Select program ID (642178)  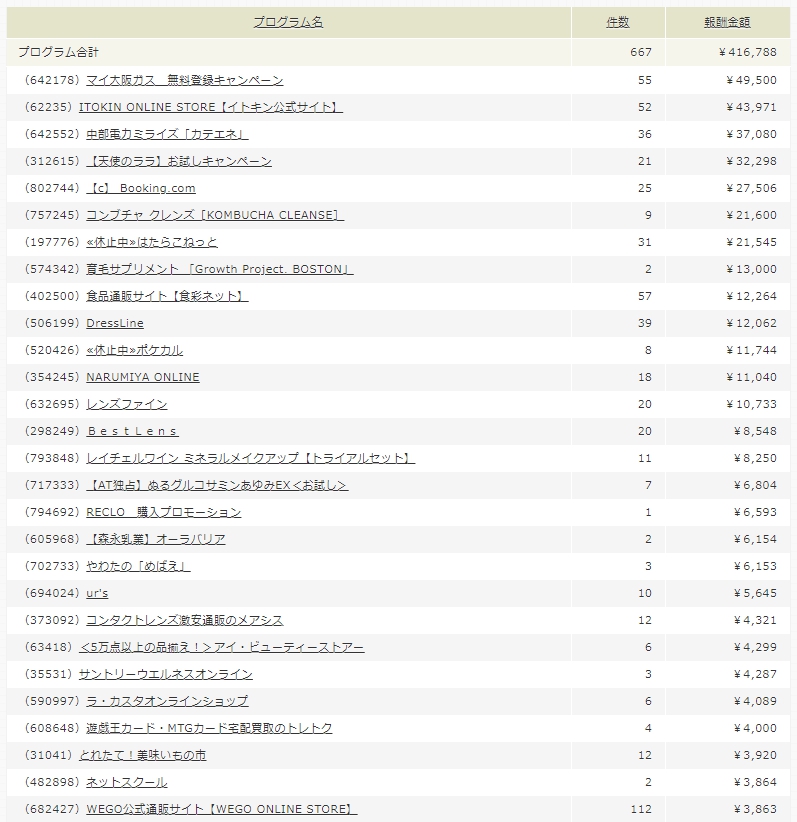coord(52,80)
